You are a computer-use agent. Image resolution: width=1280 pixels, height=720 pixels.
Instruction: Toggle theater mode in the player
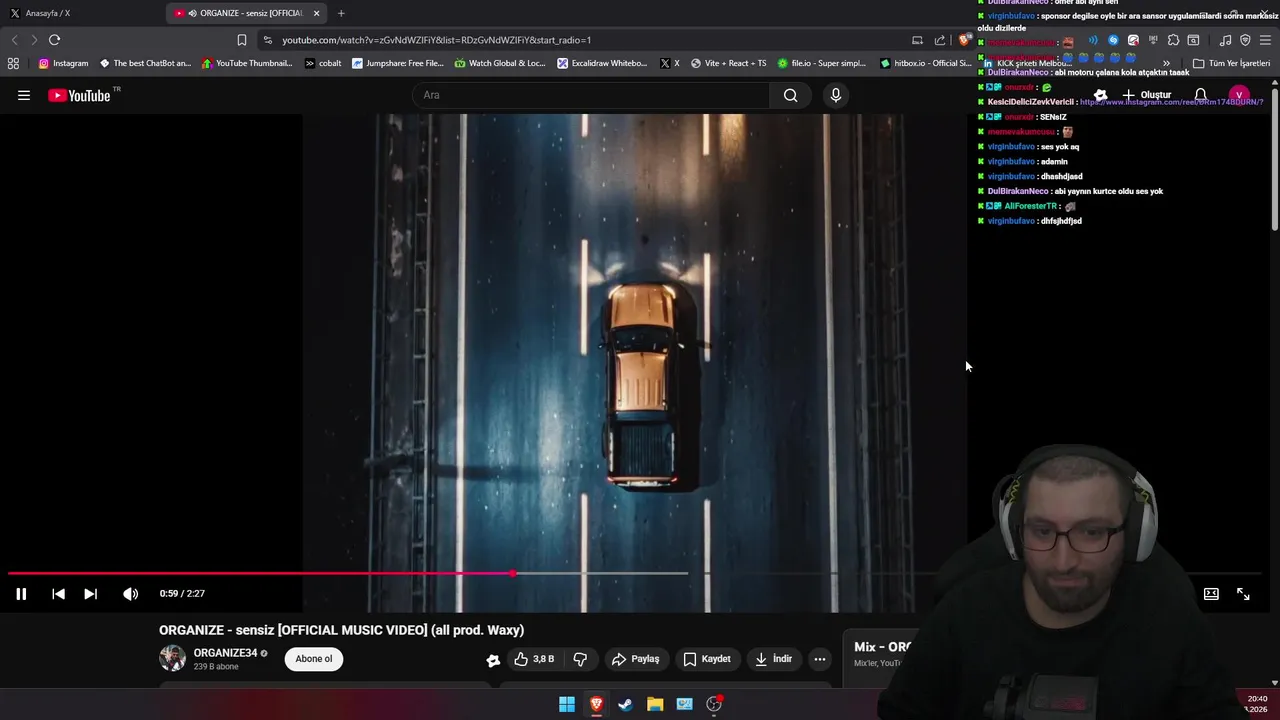1211,594
